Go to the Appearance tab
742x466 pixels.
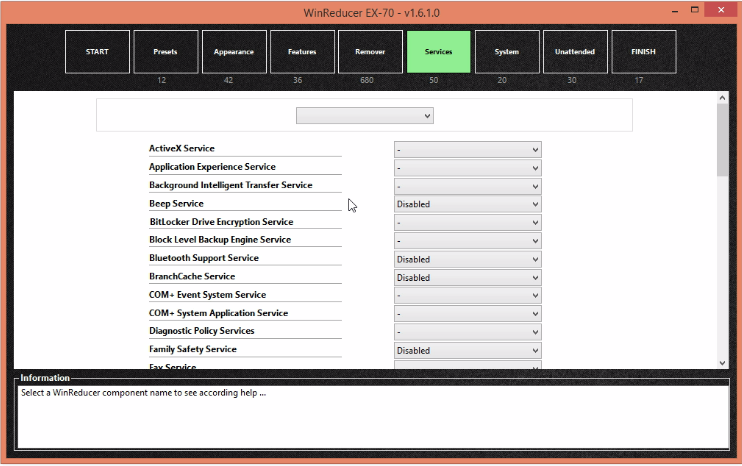pos(234,52)
